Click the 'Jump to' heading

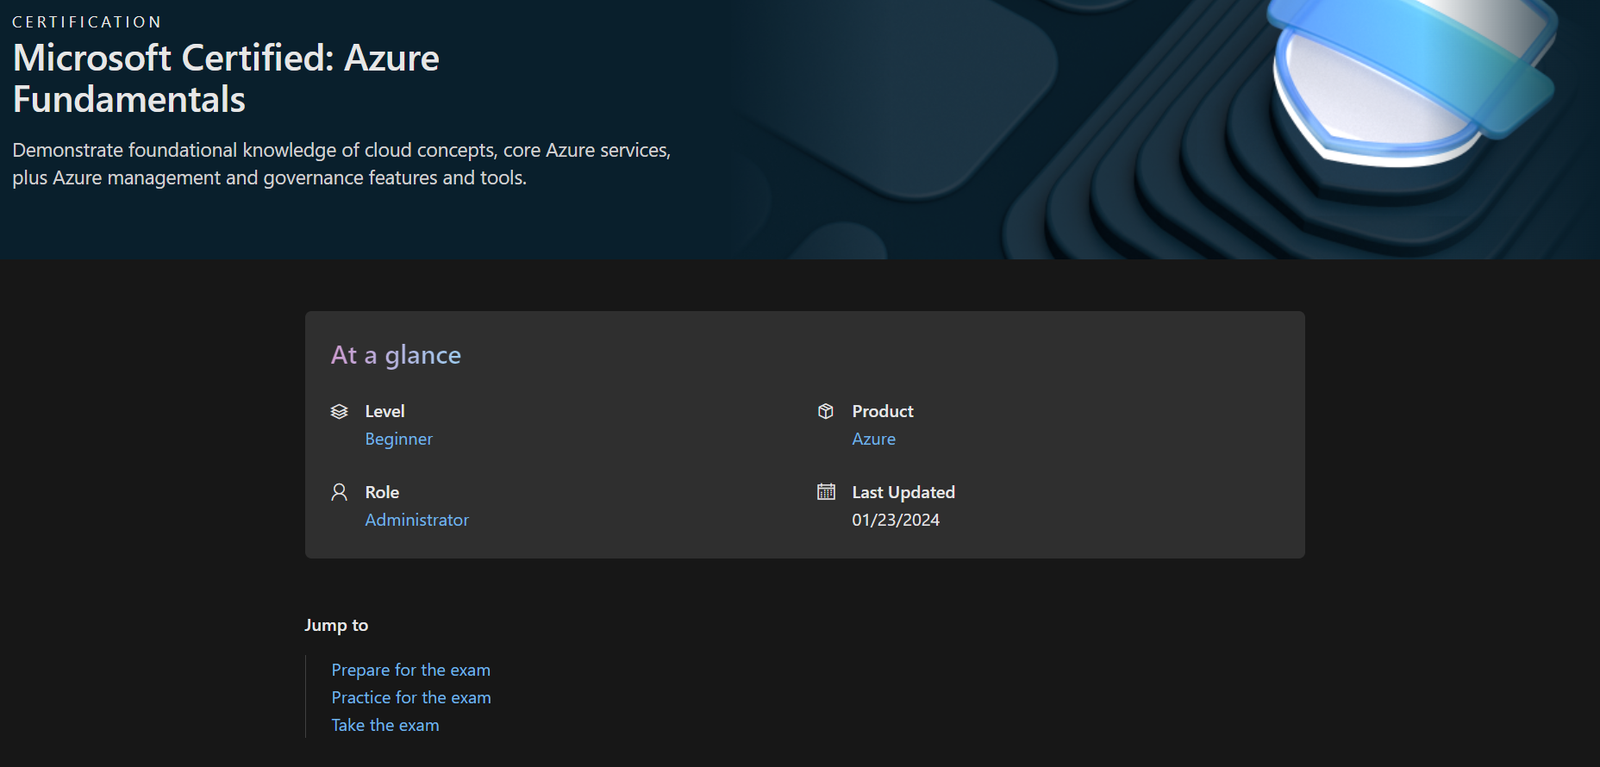pyautogui.click(x=336, y=625)
